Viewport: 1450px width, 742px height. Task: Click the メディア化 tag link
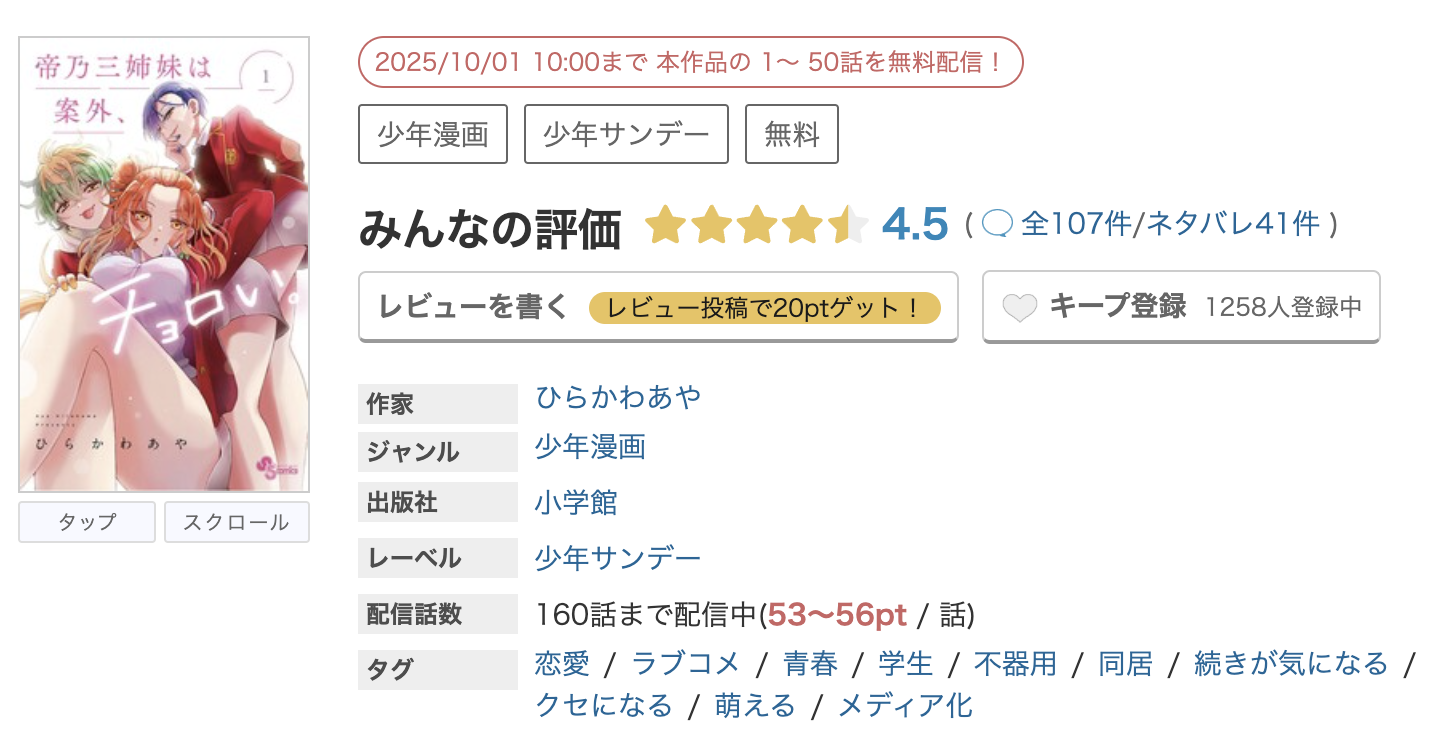905,705
